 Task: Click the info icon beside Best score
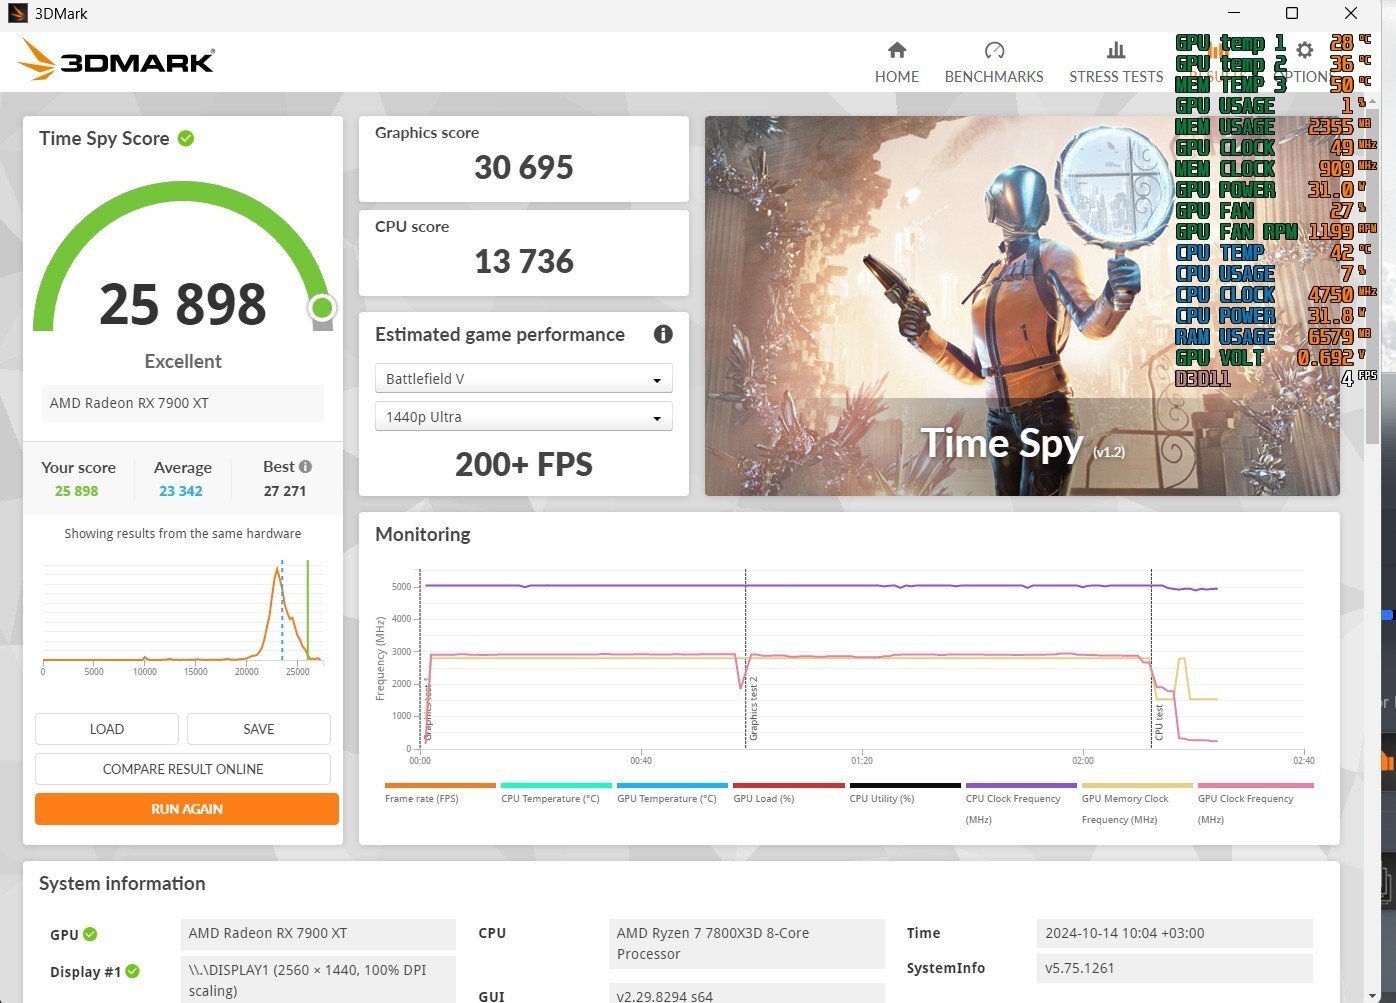point(305,466)
